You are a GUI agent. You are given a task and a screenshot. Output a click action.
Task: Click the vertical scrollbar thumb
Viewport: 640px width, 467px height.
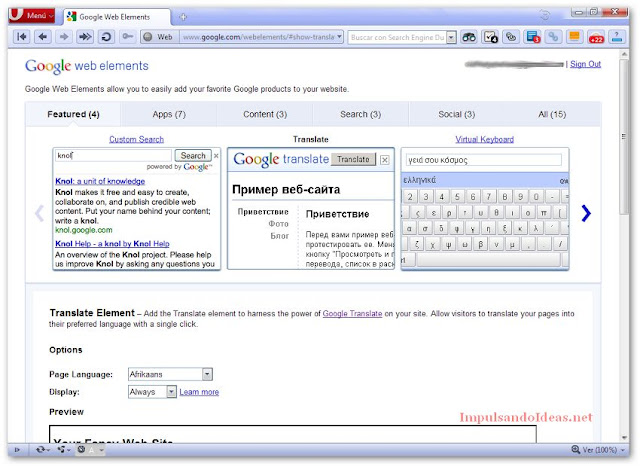(624, 136)
